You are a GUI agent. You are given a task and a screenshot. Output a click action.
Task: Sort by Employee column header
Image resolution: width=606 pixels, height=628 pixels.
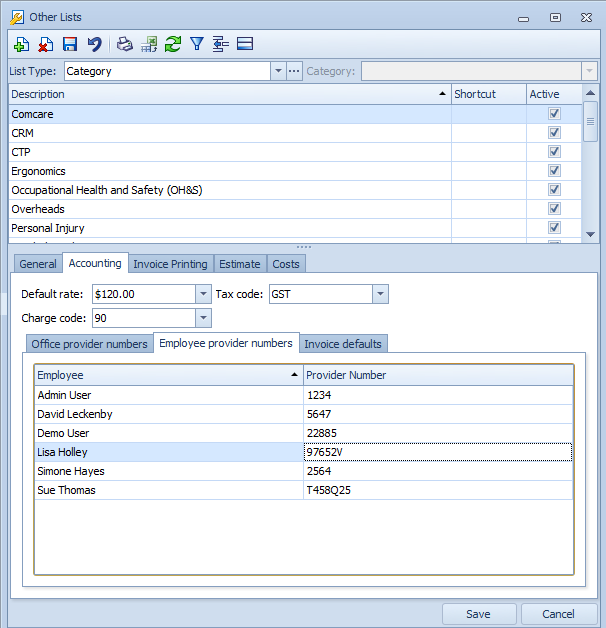coord(169,375)
